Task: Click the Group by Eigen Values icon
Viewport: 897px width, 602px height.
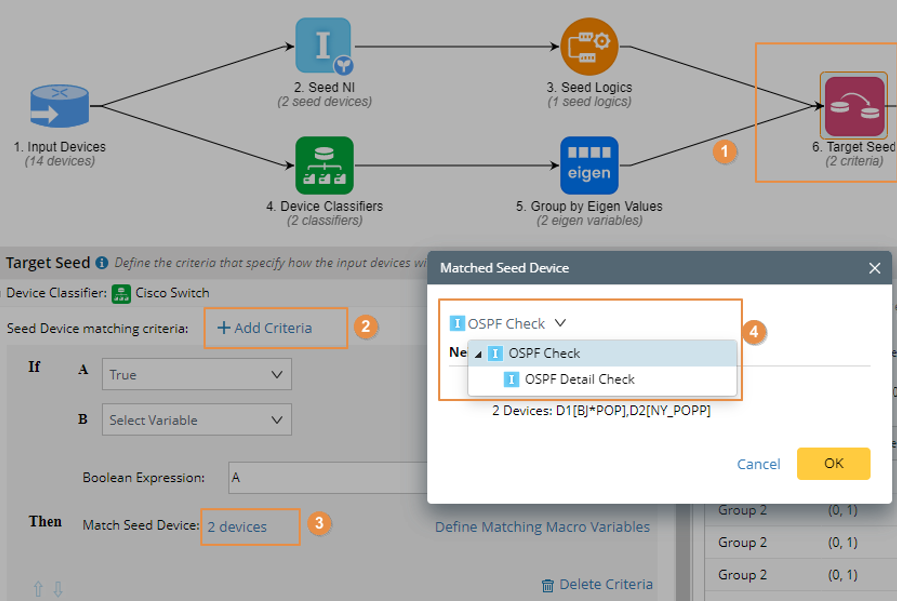Action: 589,166
